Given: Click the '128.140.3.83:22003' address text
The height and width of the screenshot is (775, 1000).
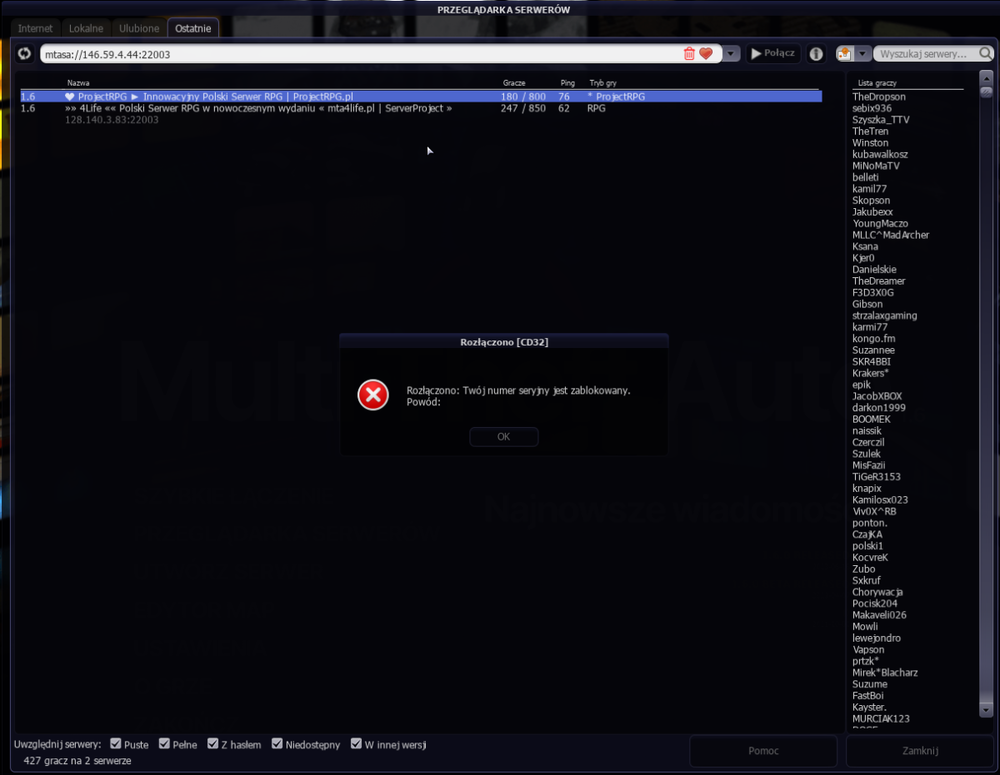Looking at the screenshot, I should click(112, 120).
